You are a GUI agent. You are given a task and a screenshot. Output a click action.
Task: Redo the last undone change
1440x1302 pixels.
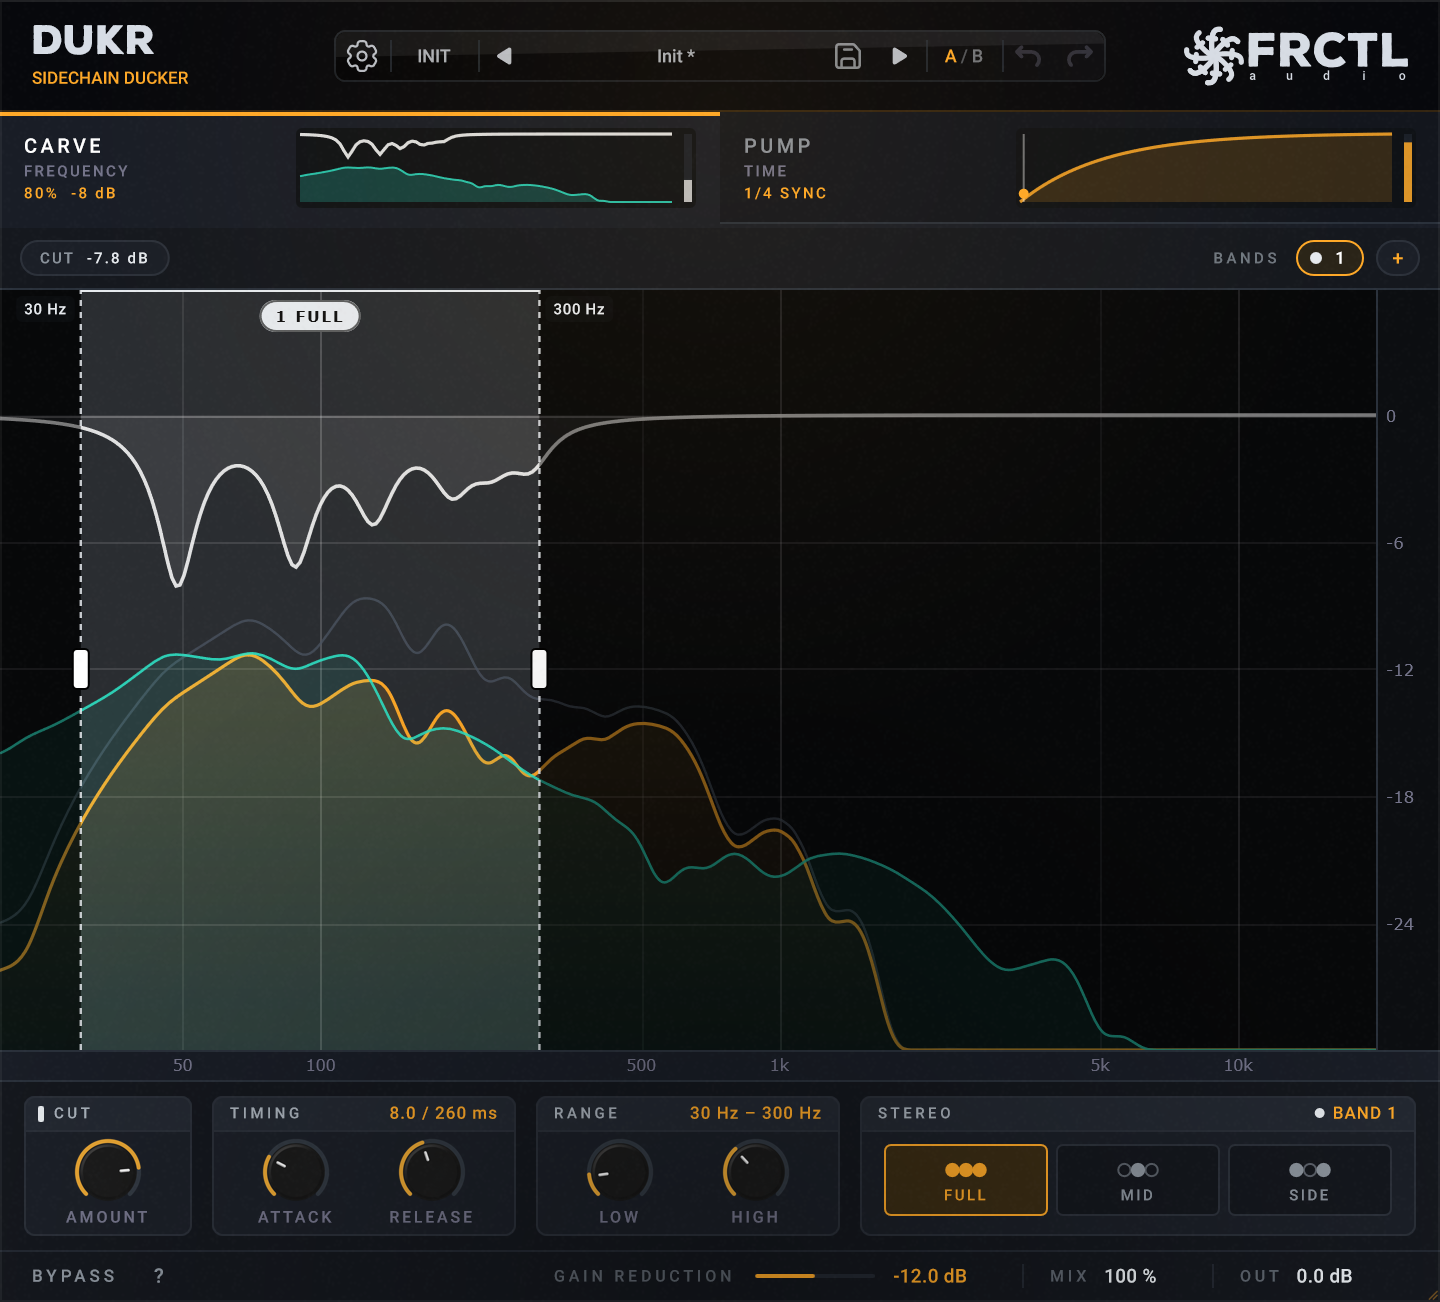coord(1080,56)
